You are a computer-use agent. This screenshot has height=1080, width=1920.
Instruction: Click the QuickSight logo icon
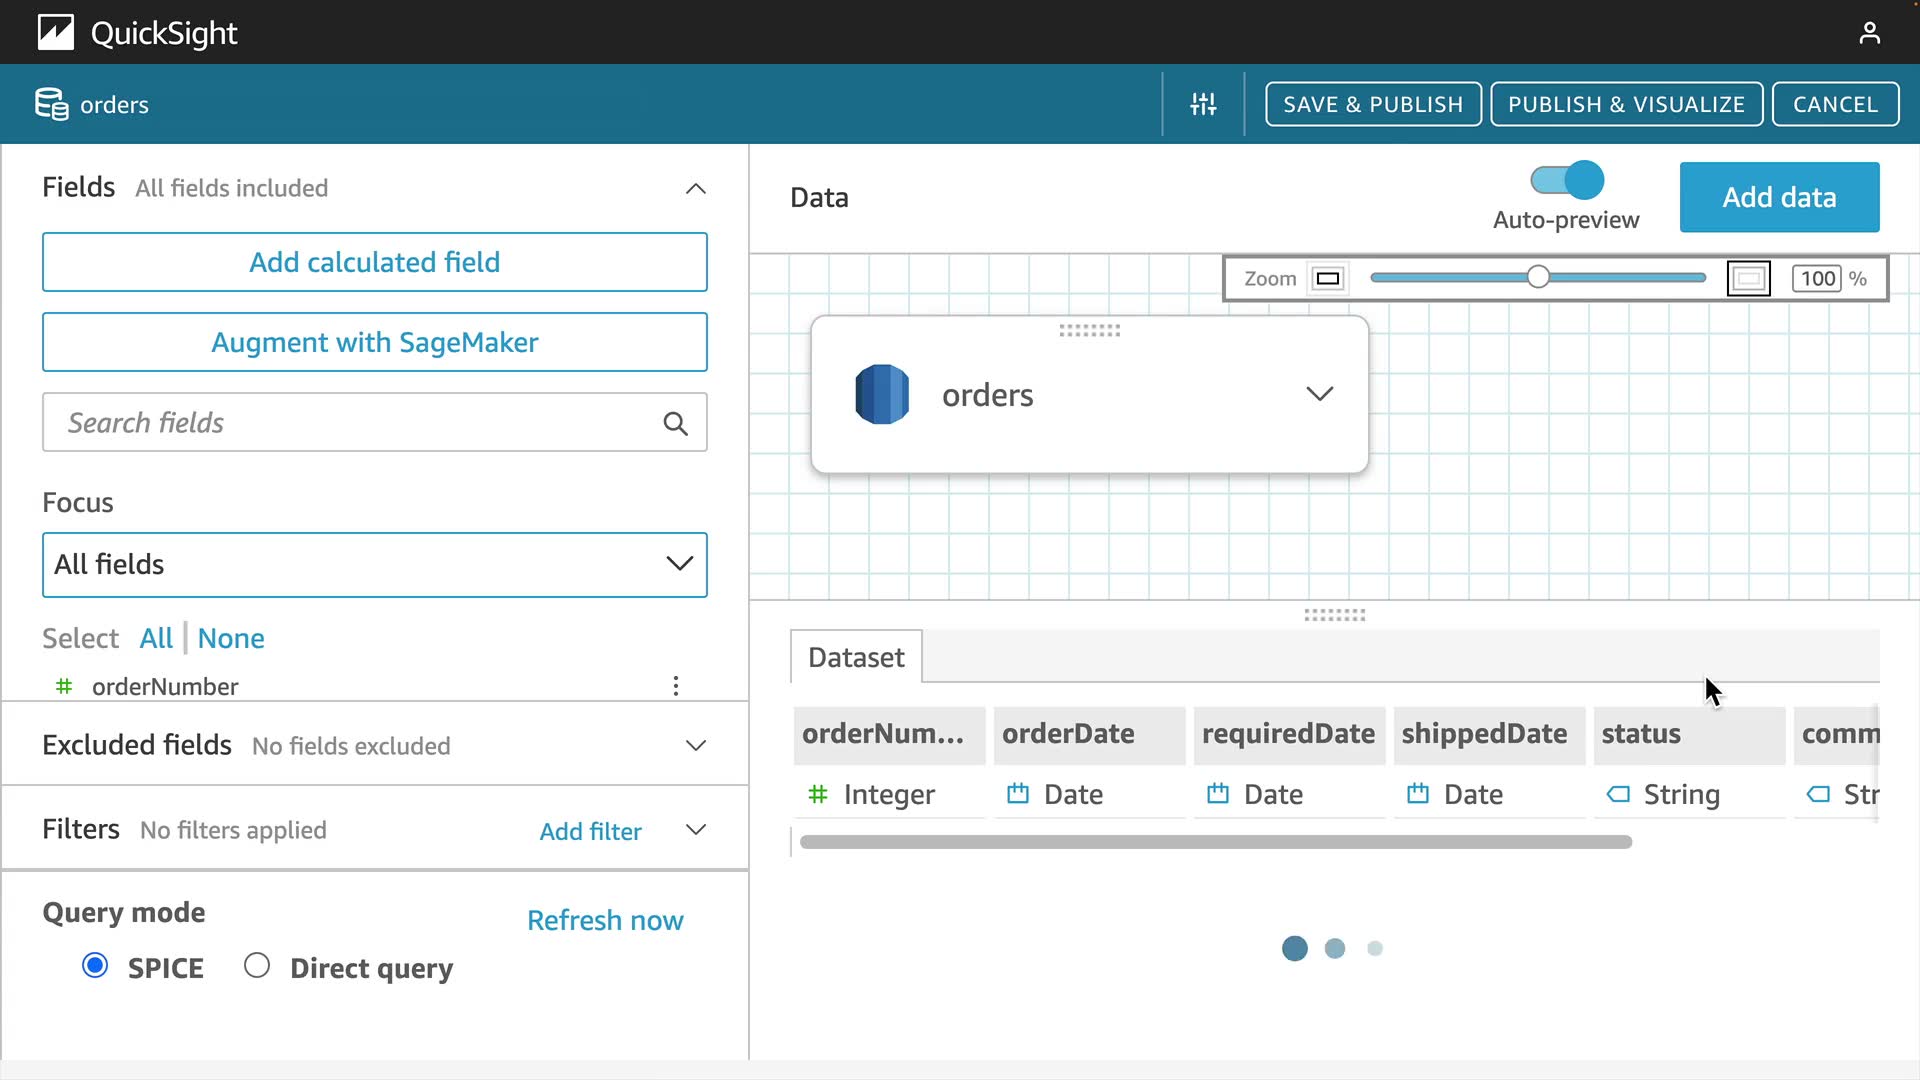click(56, 33)
